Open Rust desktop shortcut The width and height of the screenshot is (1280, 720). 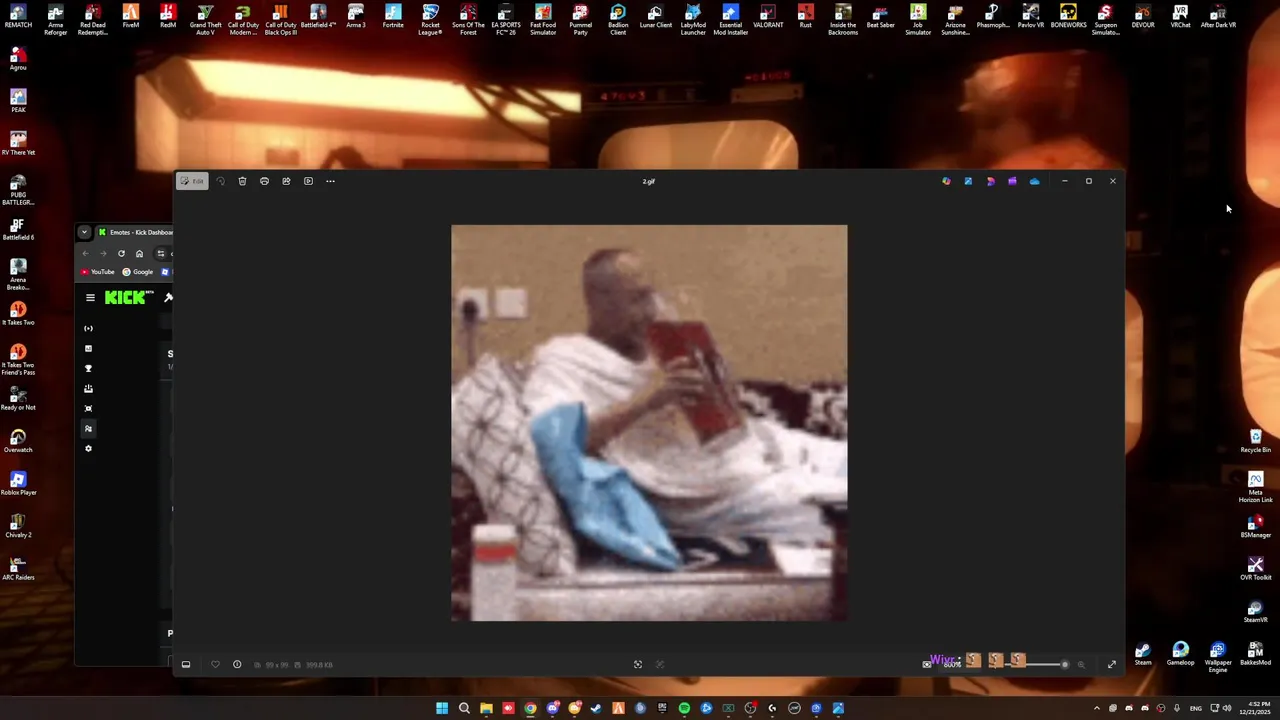[805, 17]
